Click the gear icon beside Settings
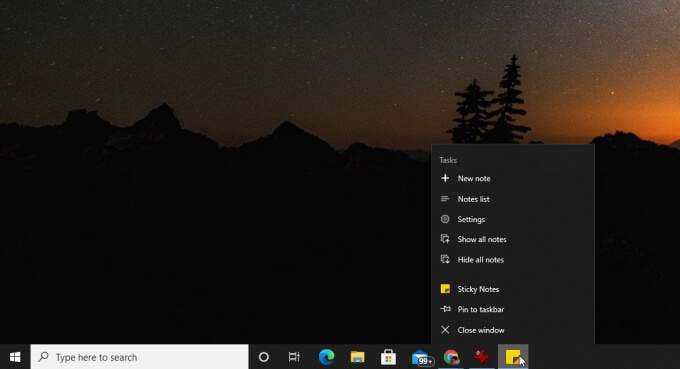 click(x=445, y=219)
